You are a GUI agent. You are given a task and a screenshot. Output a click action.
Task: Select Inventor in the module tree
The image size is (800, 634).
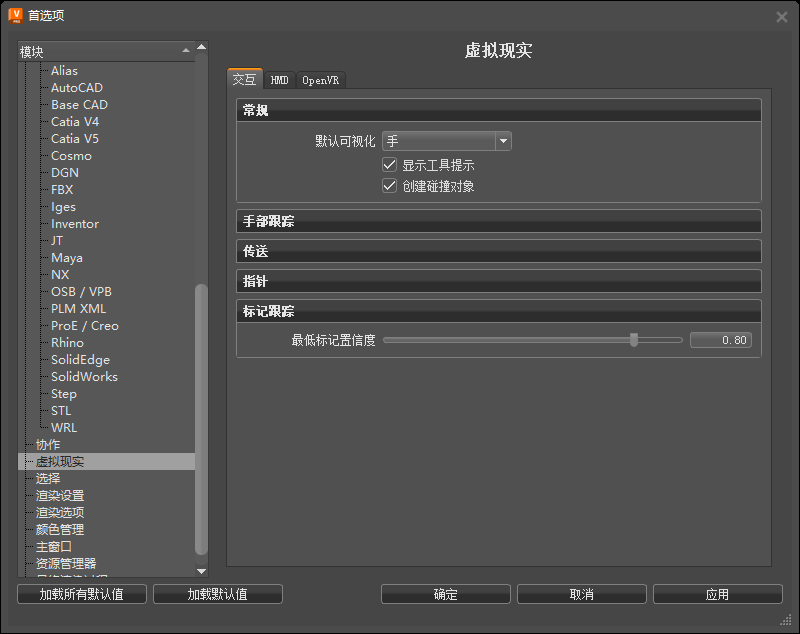75,223
